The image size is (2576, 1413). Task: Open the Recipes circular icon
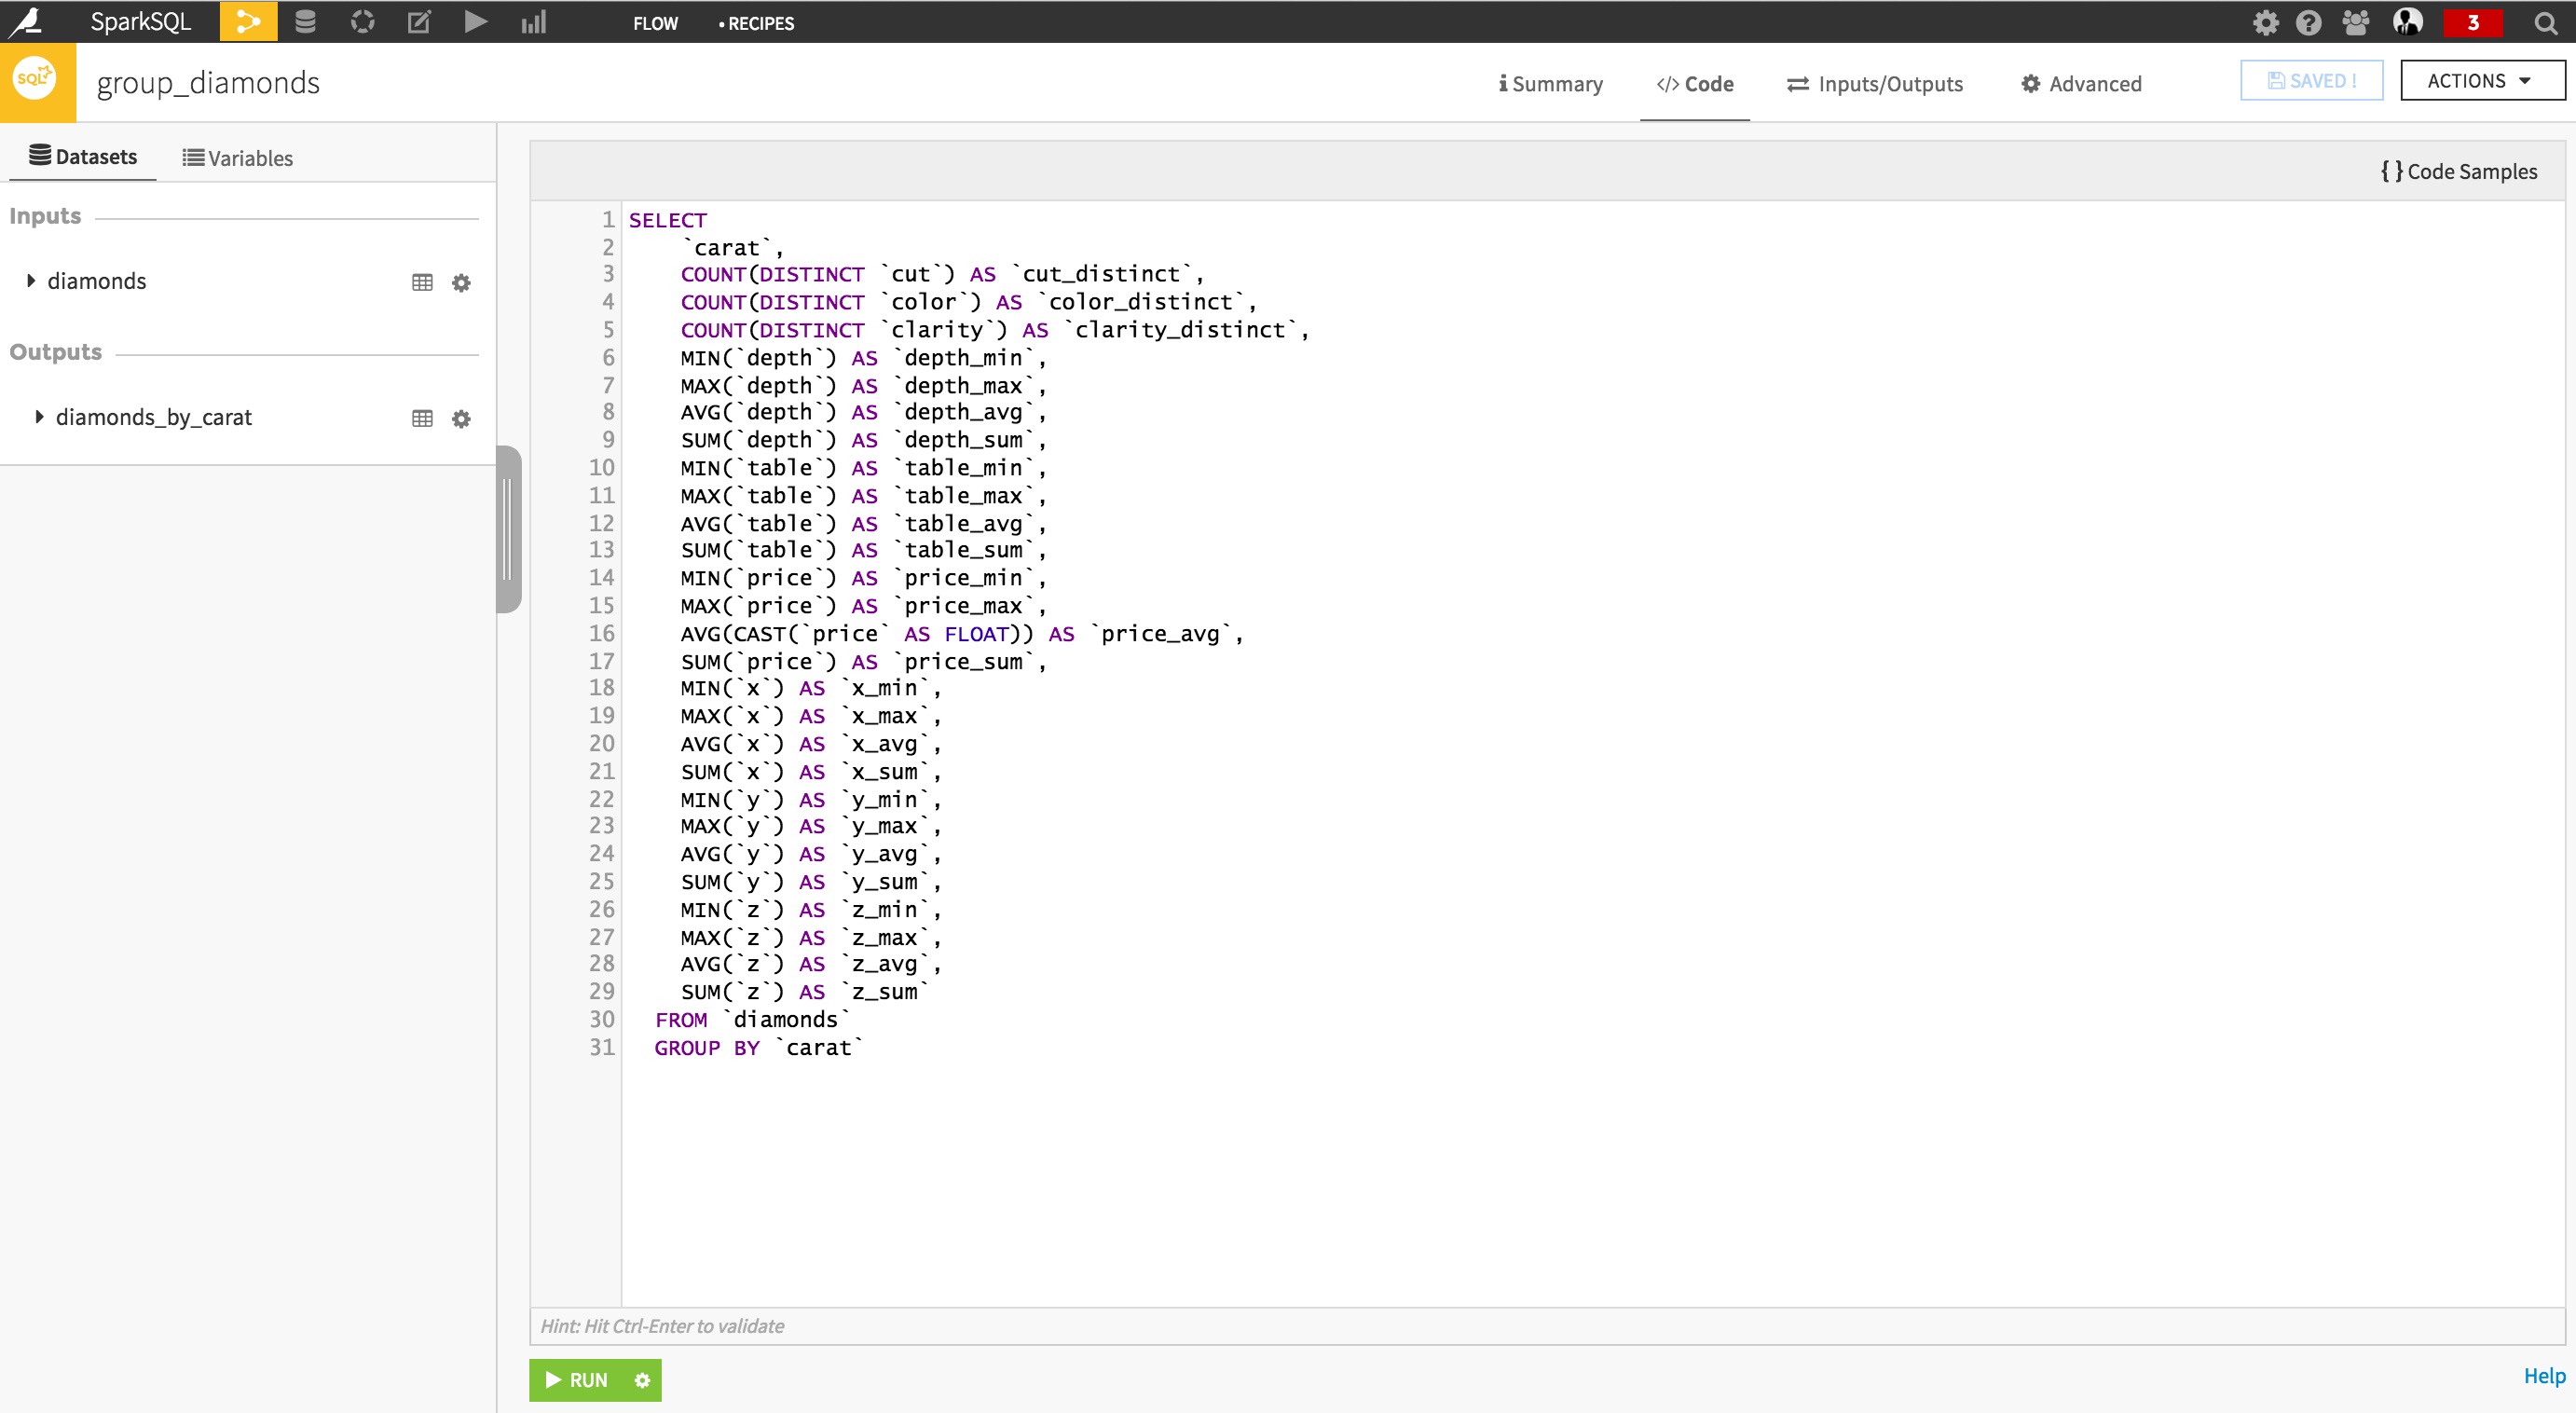coord(362,22)
